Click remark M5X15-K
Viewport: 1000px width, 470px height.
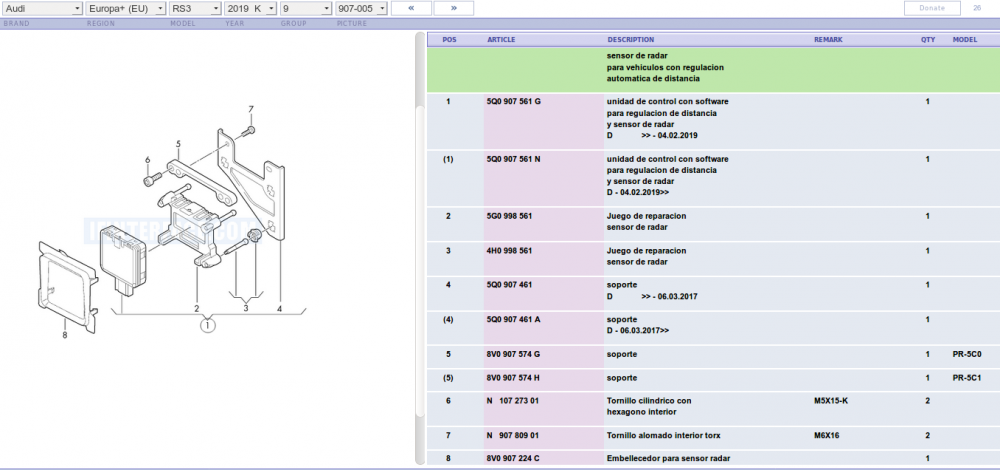tap(831, 401)
